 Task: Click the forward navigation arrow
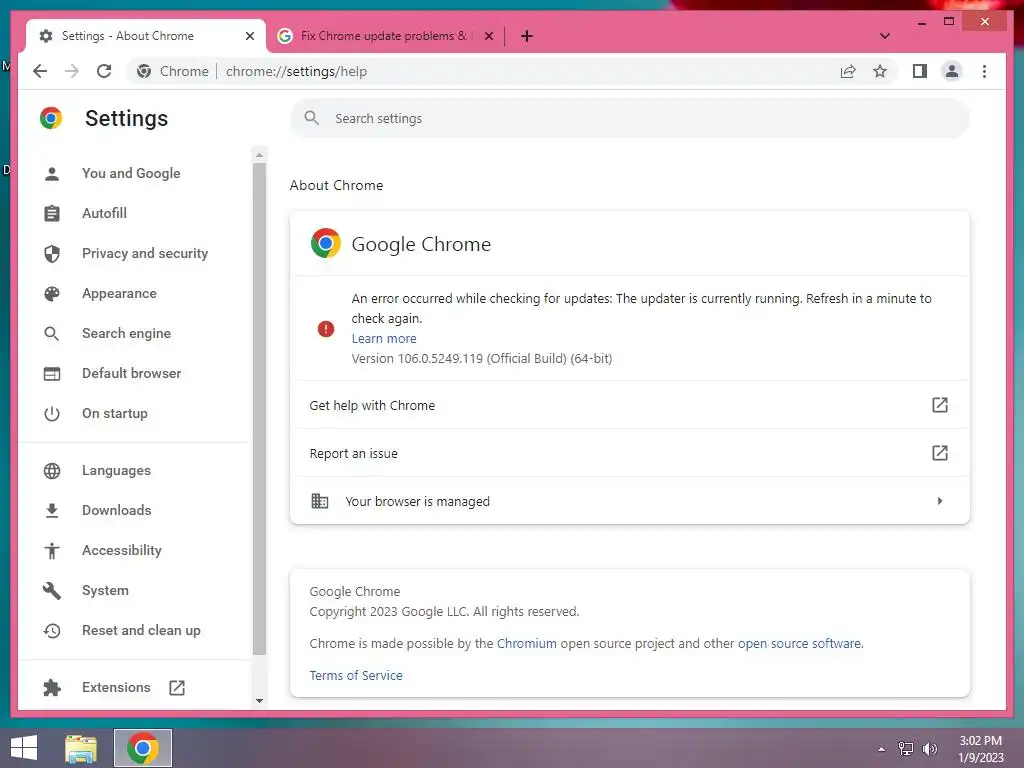72,71
